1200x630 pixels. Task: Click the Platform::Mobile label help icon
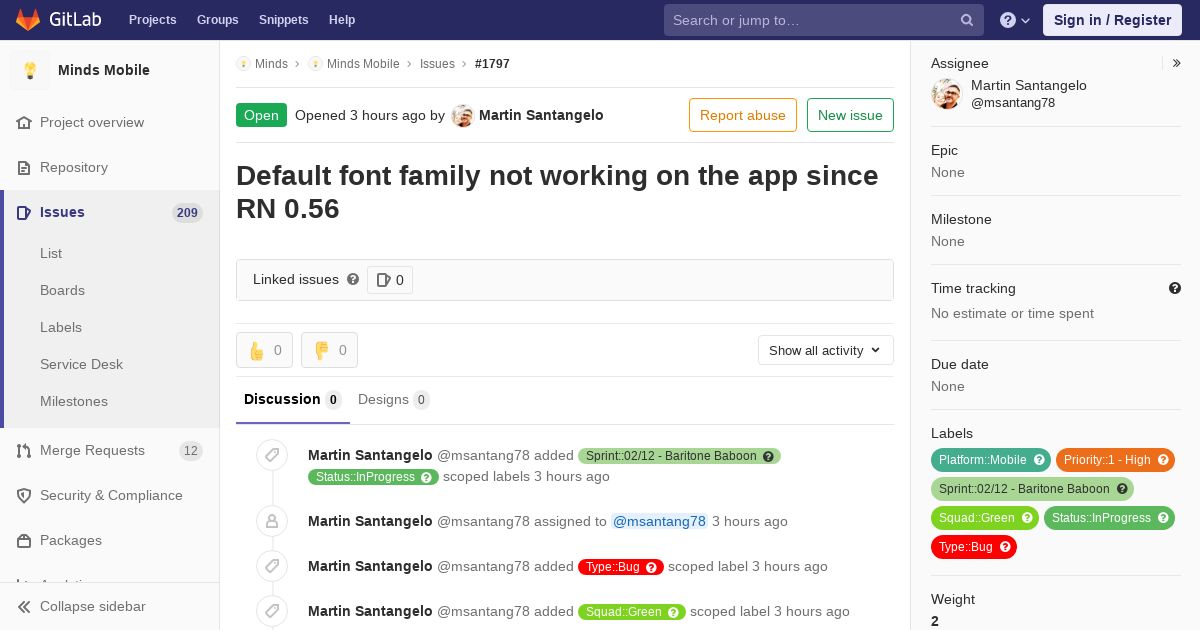(1039, 460)
